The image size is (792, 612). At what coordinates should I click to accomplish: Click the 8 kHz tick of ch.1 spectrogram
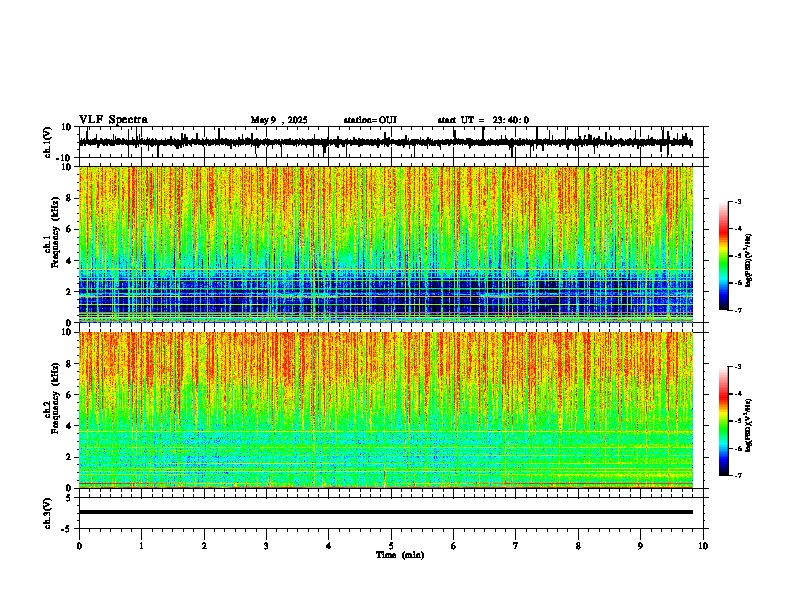69,198
